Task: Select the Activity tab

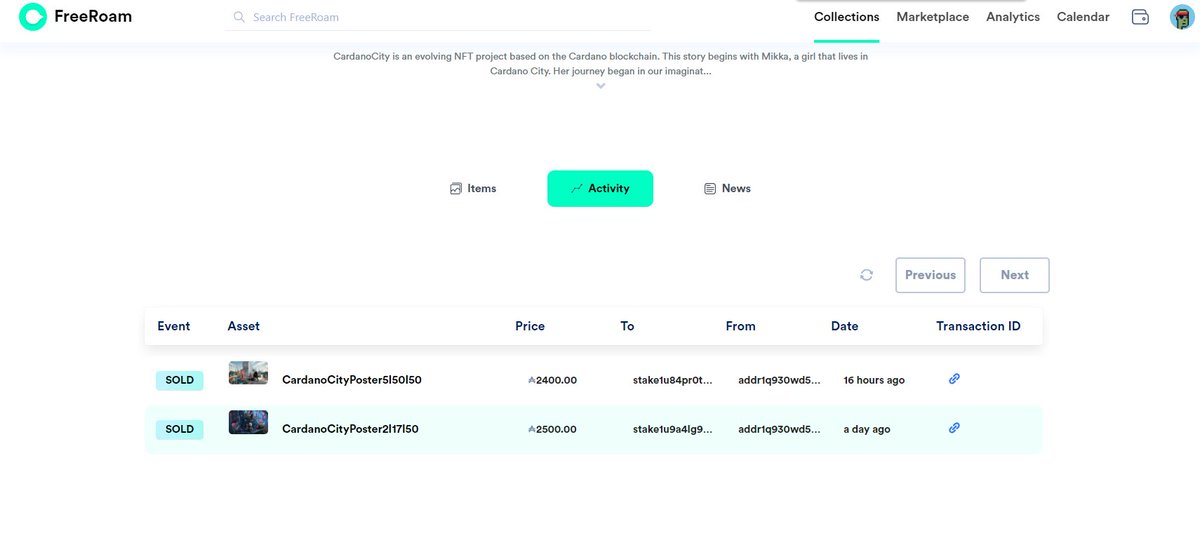Action: tap(600, 188)
